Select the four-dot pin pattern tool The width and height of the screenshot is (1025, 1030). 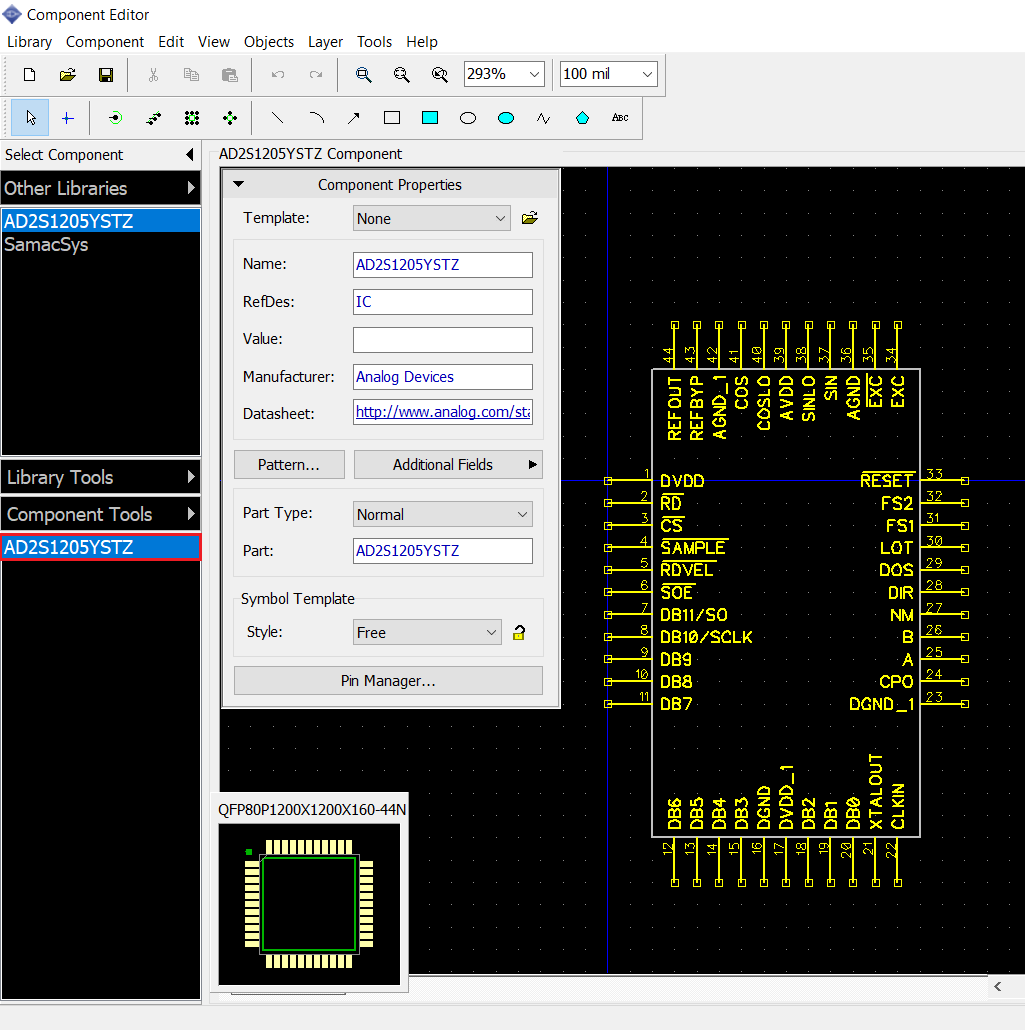(230, 118)
